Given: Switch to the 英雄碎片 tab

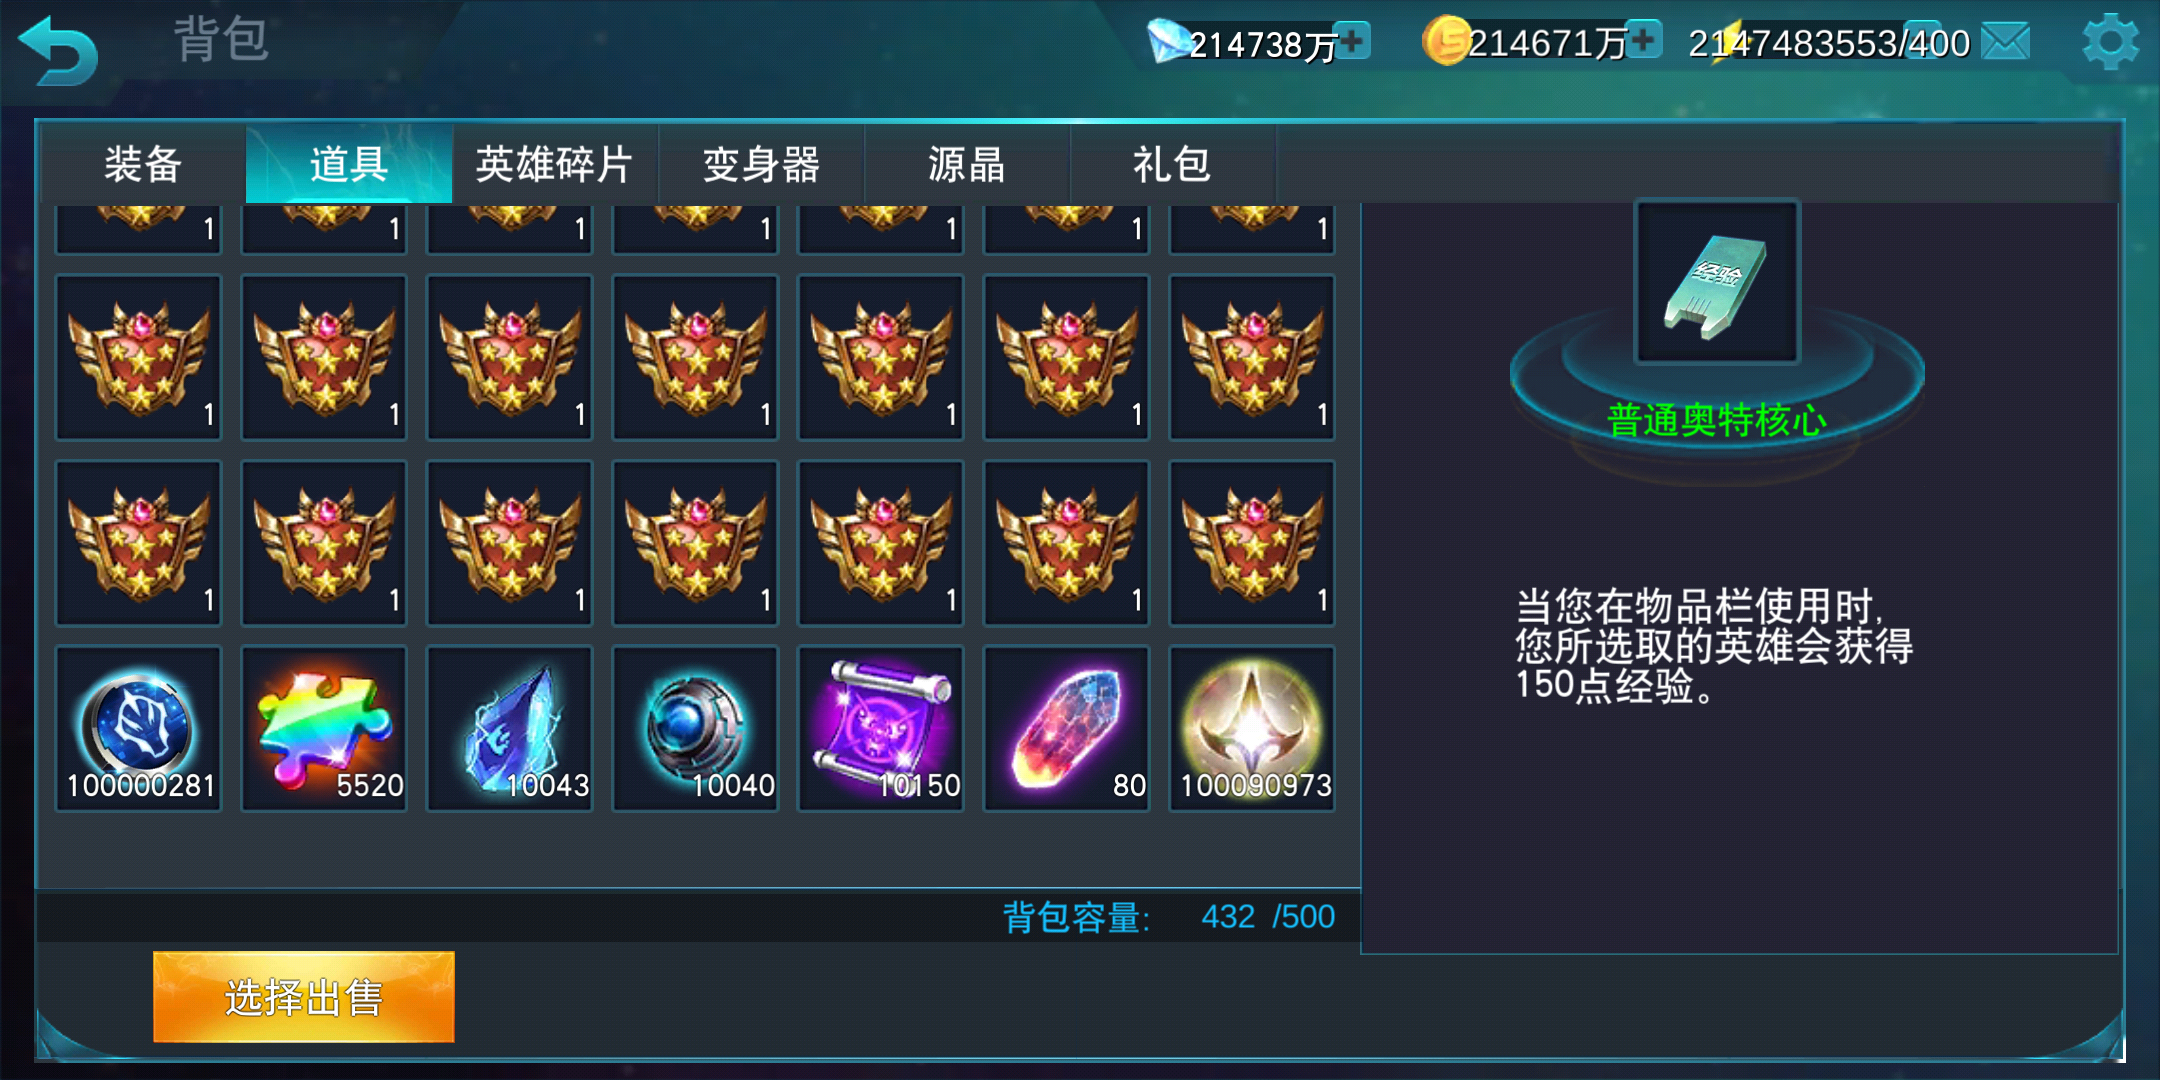Looking at the screenshot, I should pos(555,164).
